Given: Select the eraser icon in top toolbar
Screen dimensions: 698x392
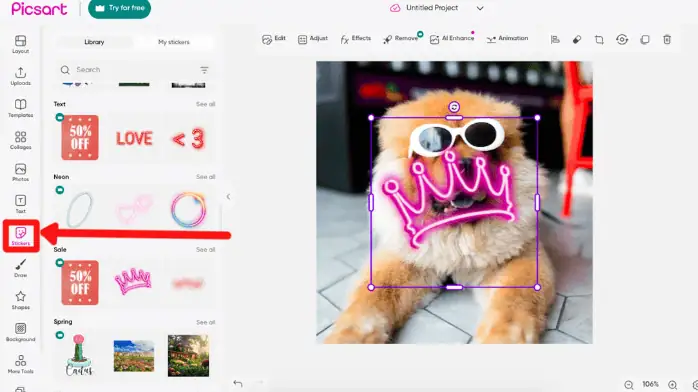Looking at the screenshot, I should 577,40.
